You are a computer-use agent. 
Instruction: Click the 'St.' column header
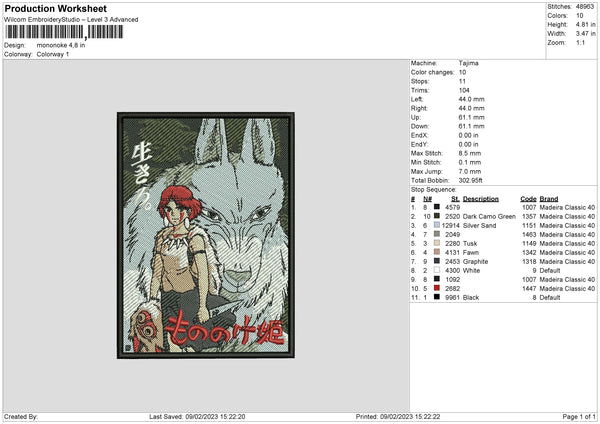pyautogui.click(x=455, y=199)
